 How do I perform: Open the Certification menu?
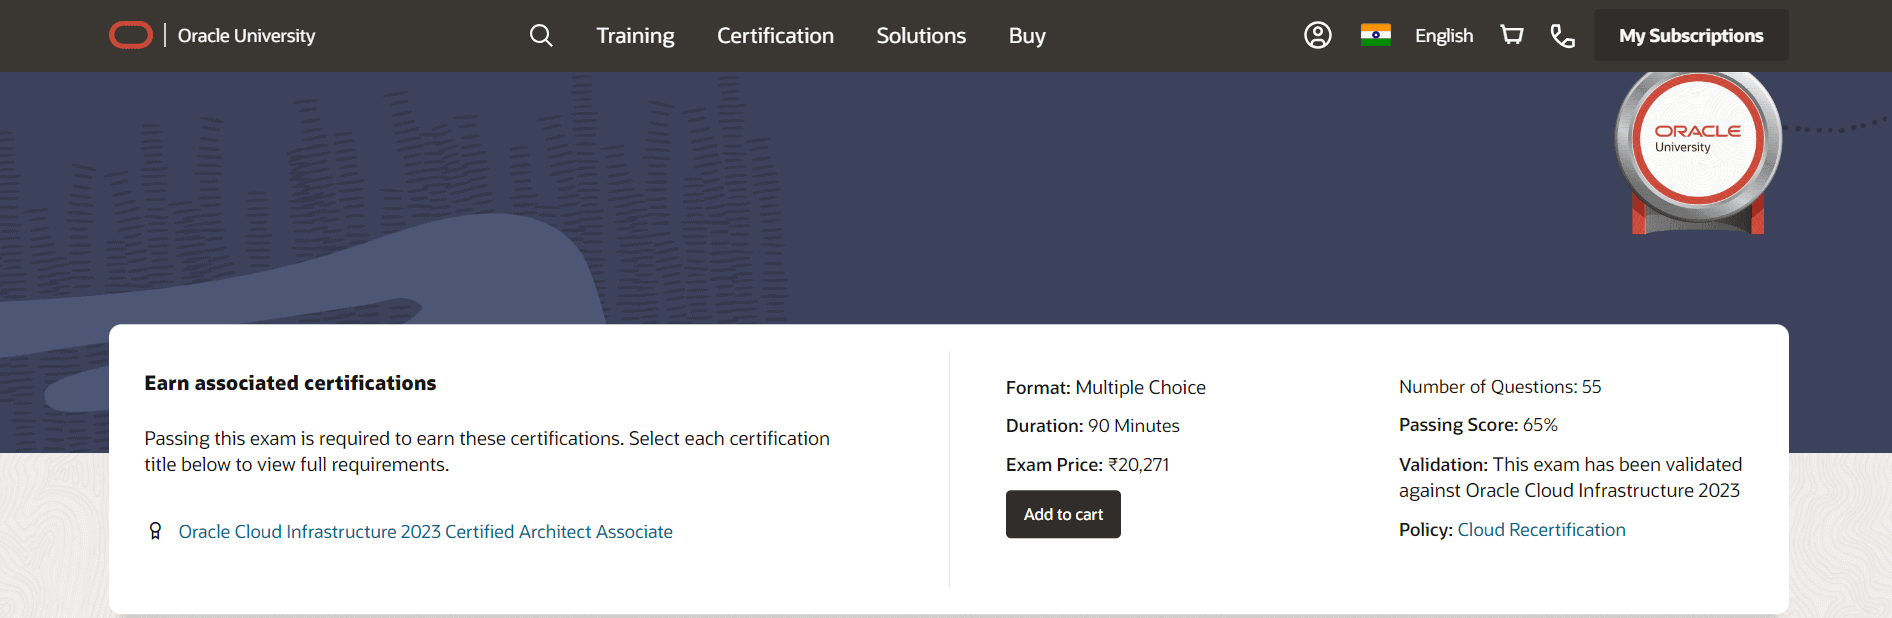tap(775, 36)
